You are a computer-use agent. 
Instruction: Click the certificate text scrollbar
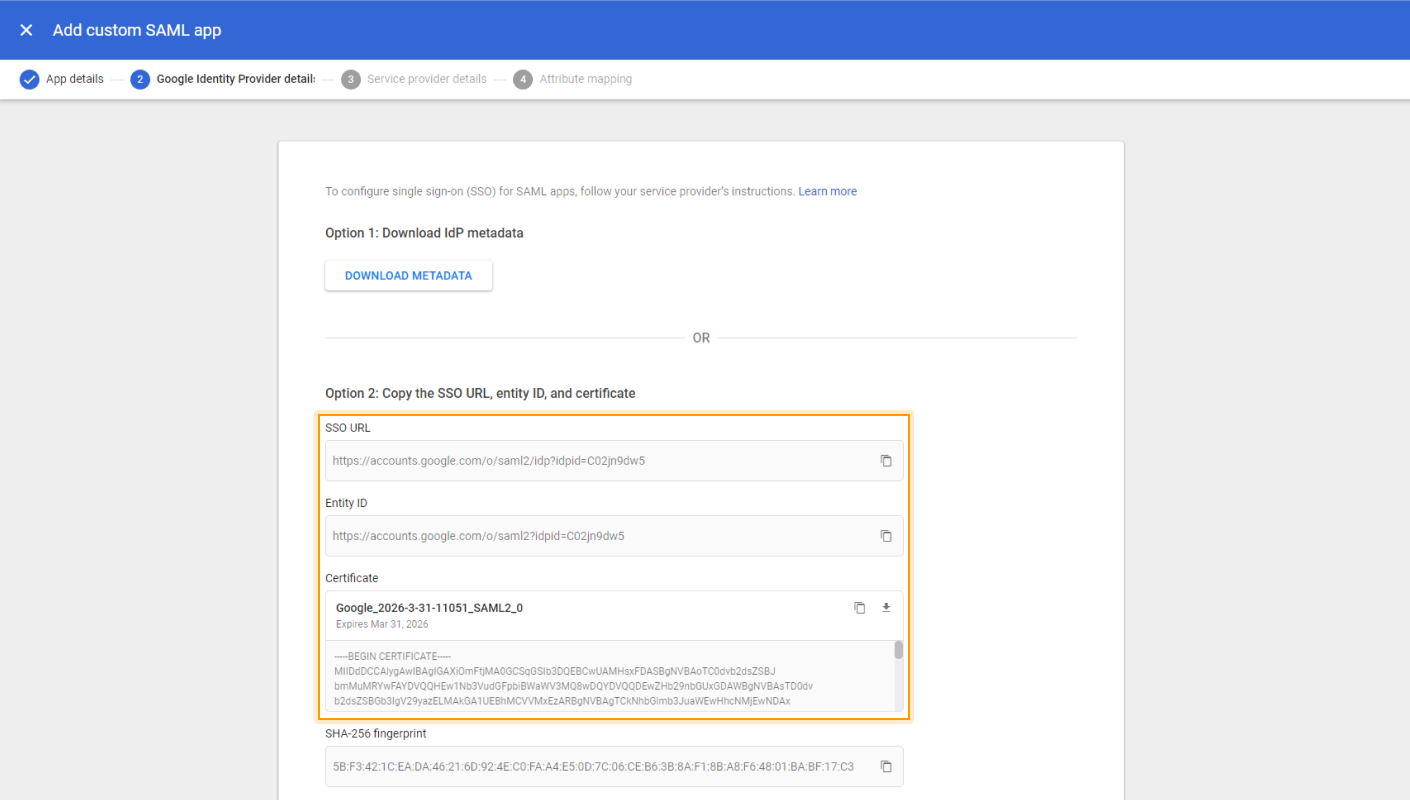pos(898,650)
